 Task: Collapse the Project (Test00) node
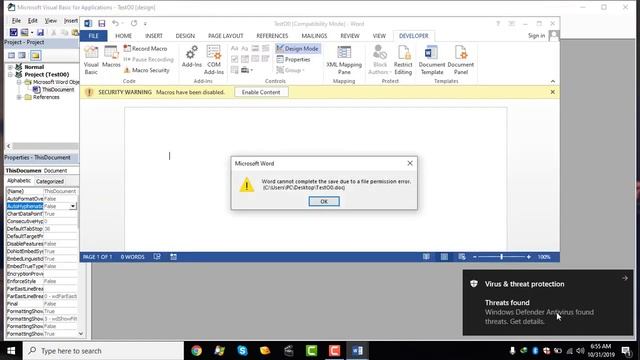10,75
